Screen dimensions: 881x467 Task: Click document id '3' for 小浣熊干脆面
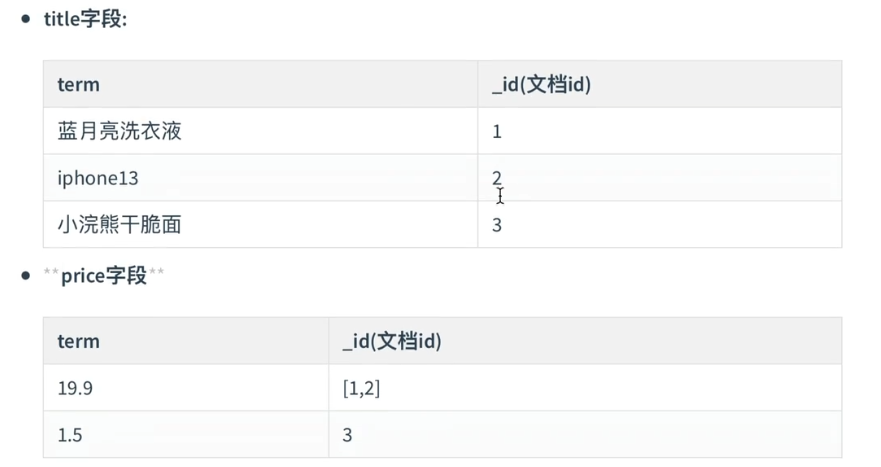click(x=497, y=225)
